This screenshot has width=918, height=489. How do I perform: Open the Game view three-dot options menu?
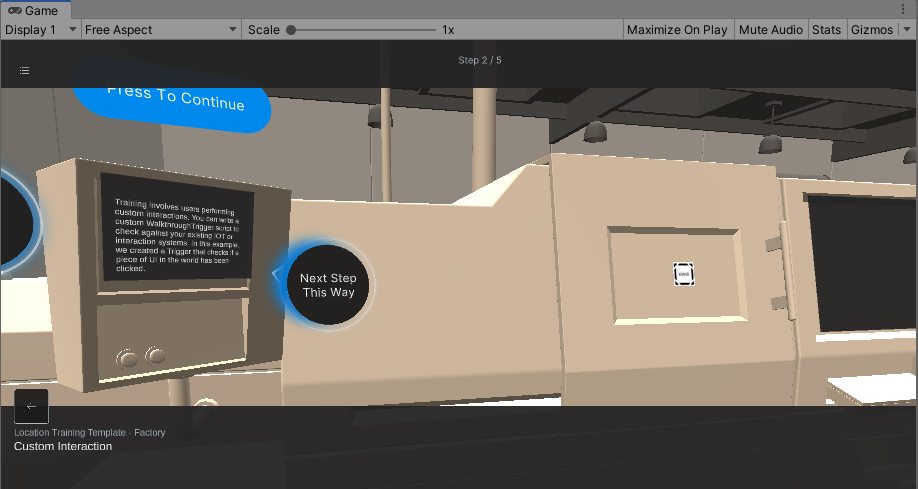(903, 9)
